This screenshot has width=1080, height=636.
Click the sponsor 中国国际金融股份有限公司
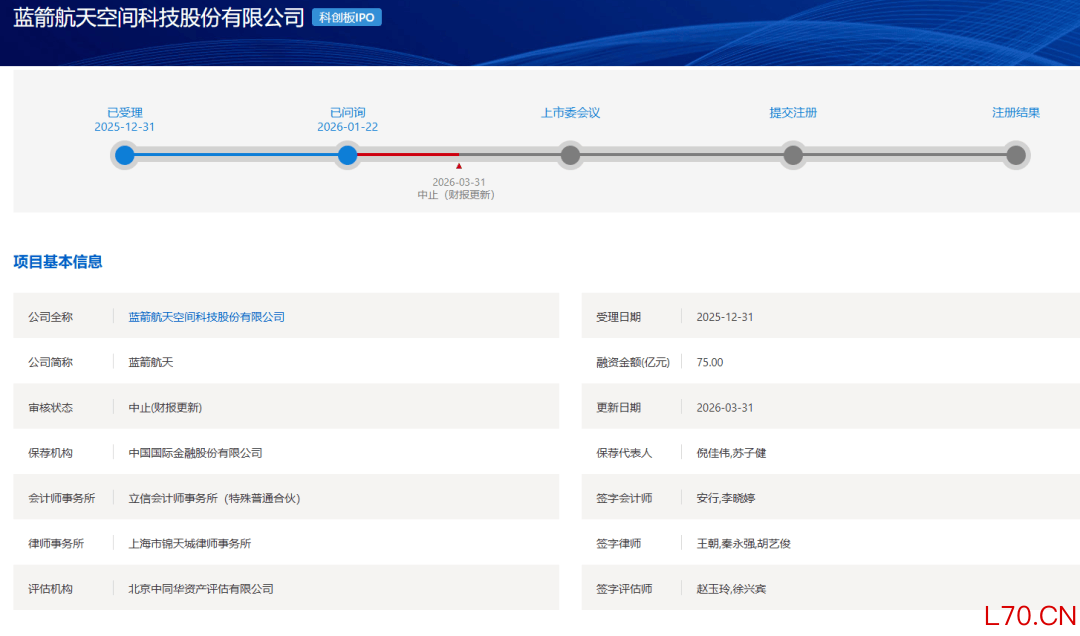pos(196,453)
